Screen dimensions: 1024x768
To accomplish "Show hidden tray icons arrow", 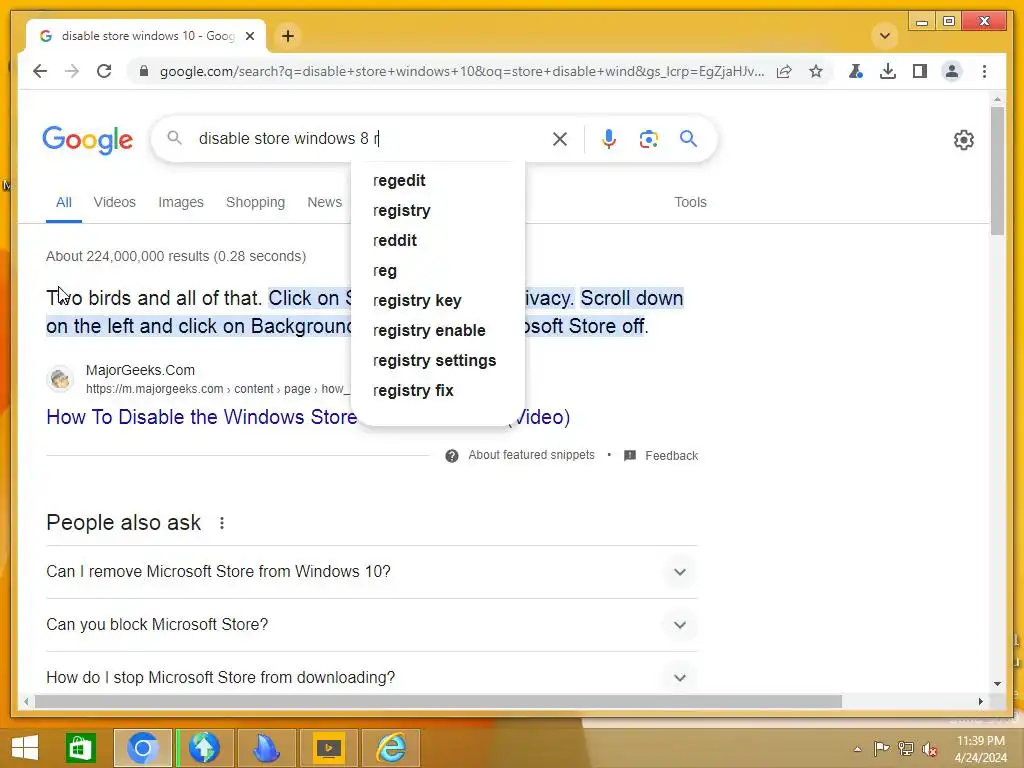I will [x=857, y=748].
